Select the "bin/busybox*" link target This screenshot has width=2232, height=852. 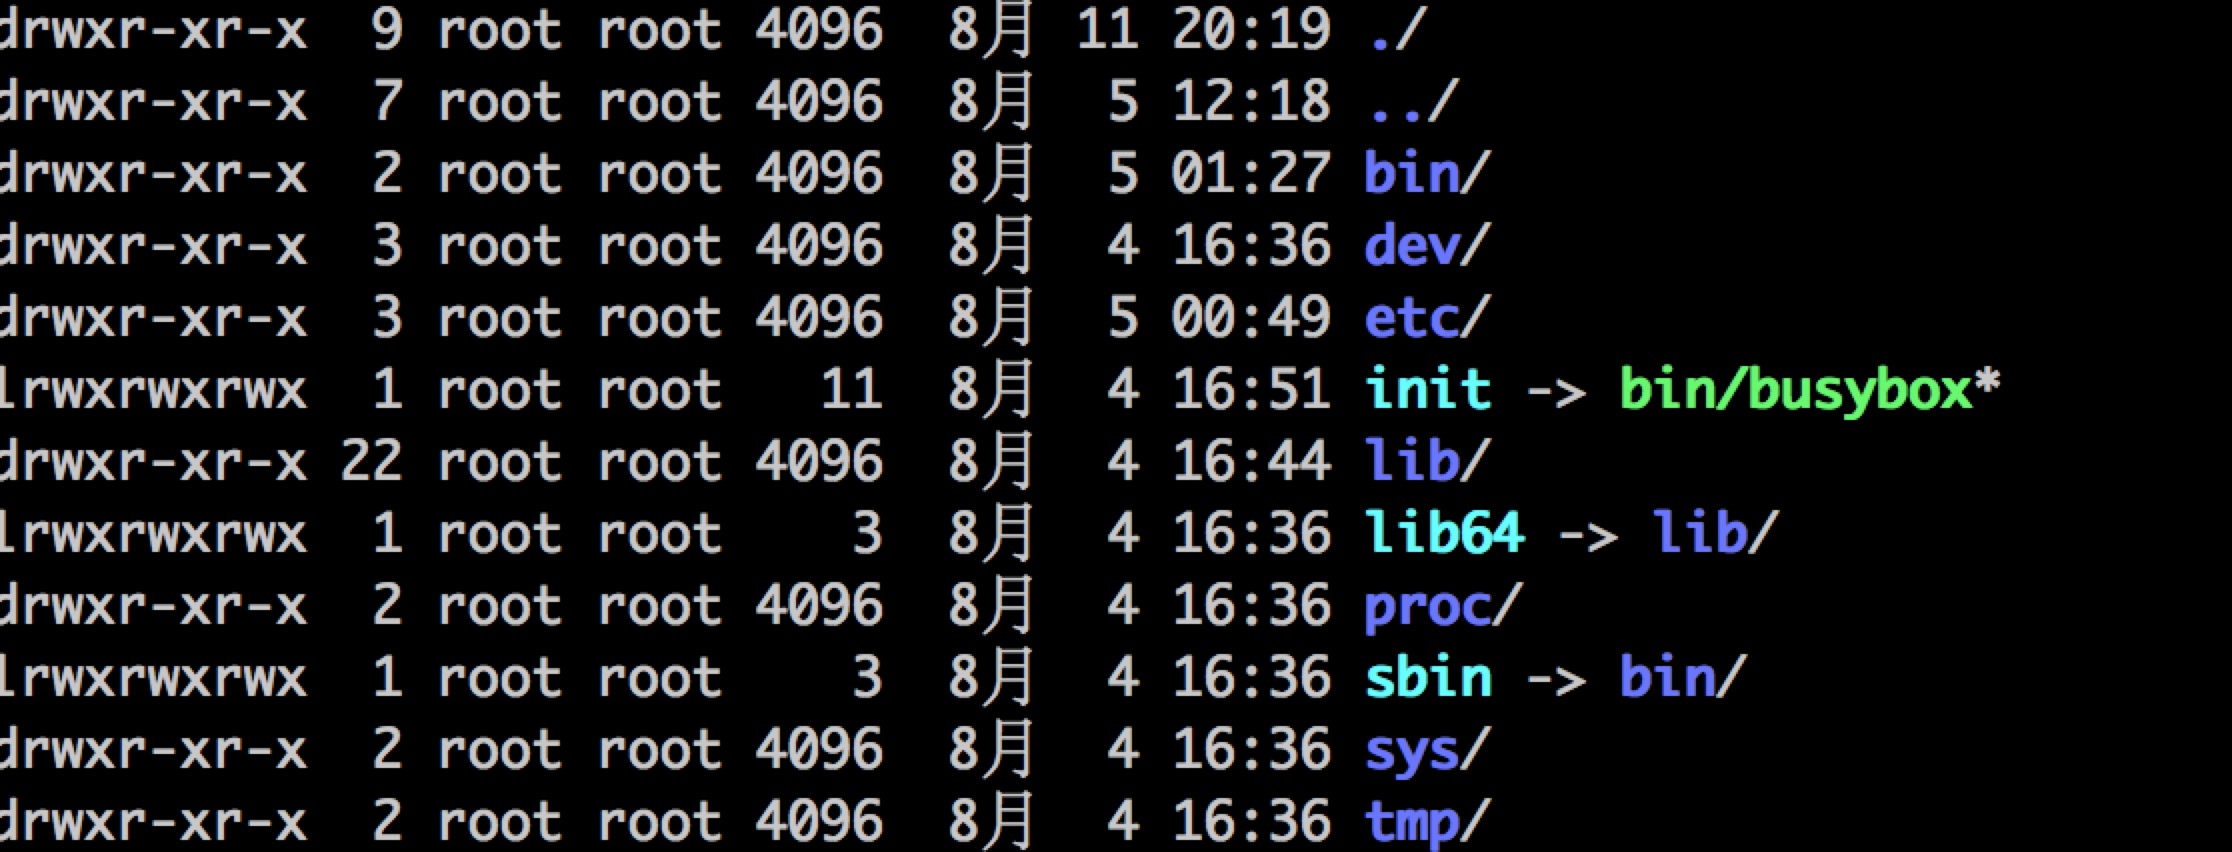(1810, 391)
